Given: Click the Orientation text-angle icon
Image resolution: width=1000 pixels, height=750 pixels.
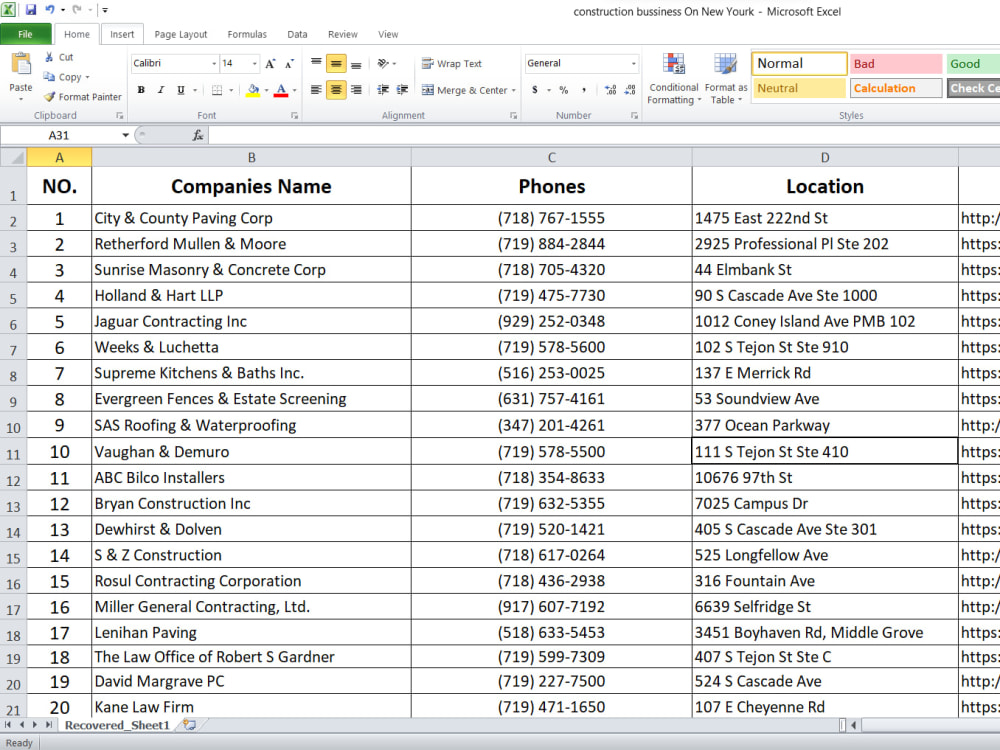Looking at the screenshot, I should [x=383, y=63].
